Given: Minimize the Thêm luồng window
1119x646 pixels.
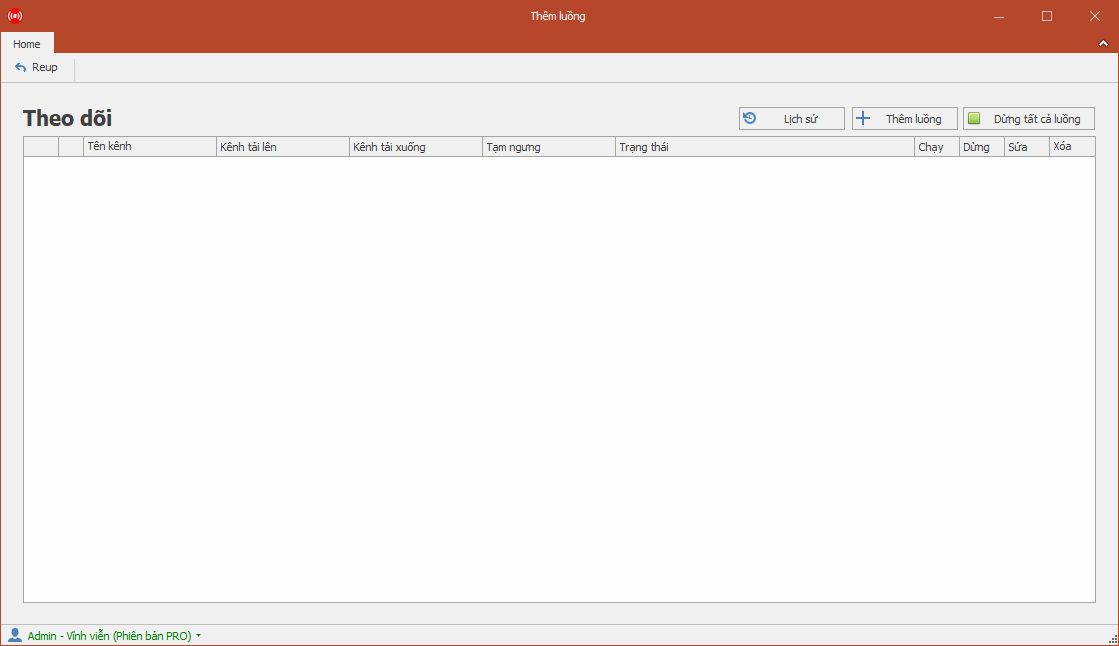Looking at the screenshot, I should coord(999,16).
